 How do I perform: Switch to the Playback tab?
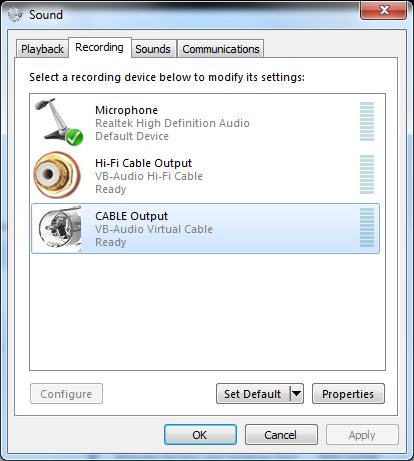pos(42,49)
